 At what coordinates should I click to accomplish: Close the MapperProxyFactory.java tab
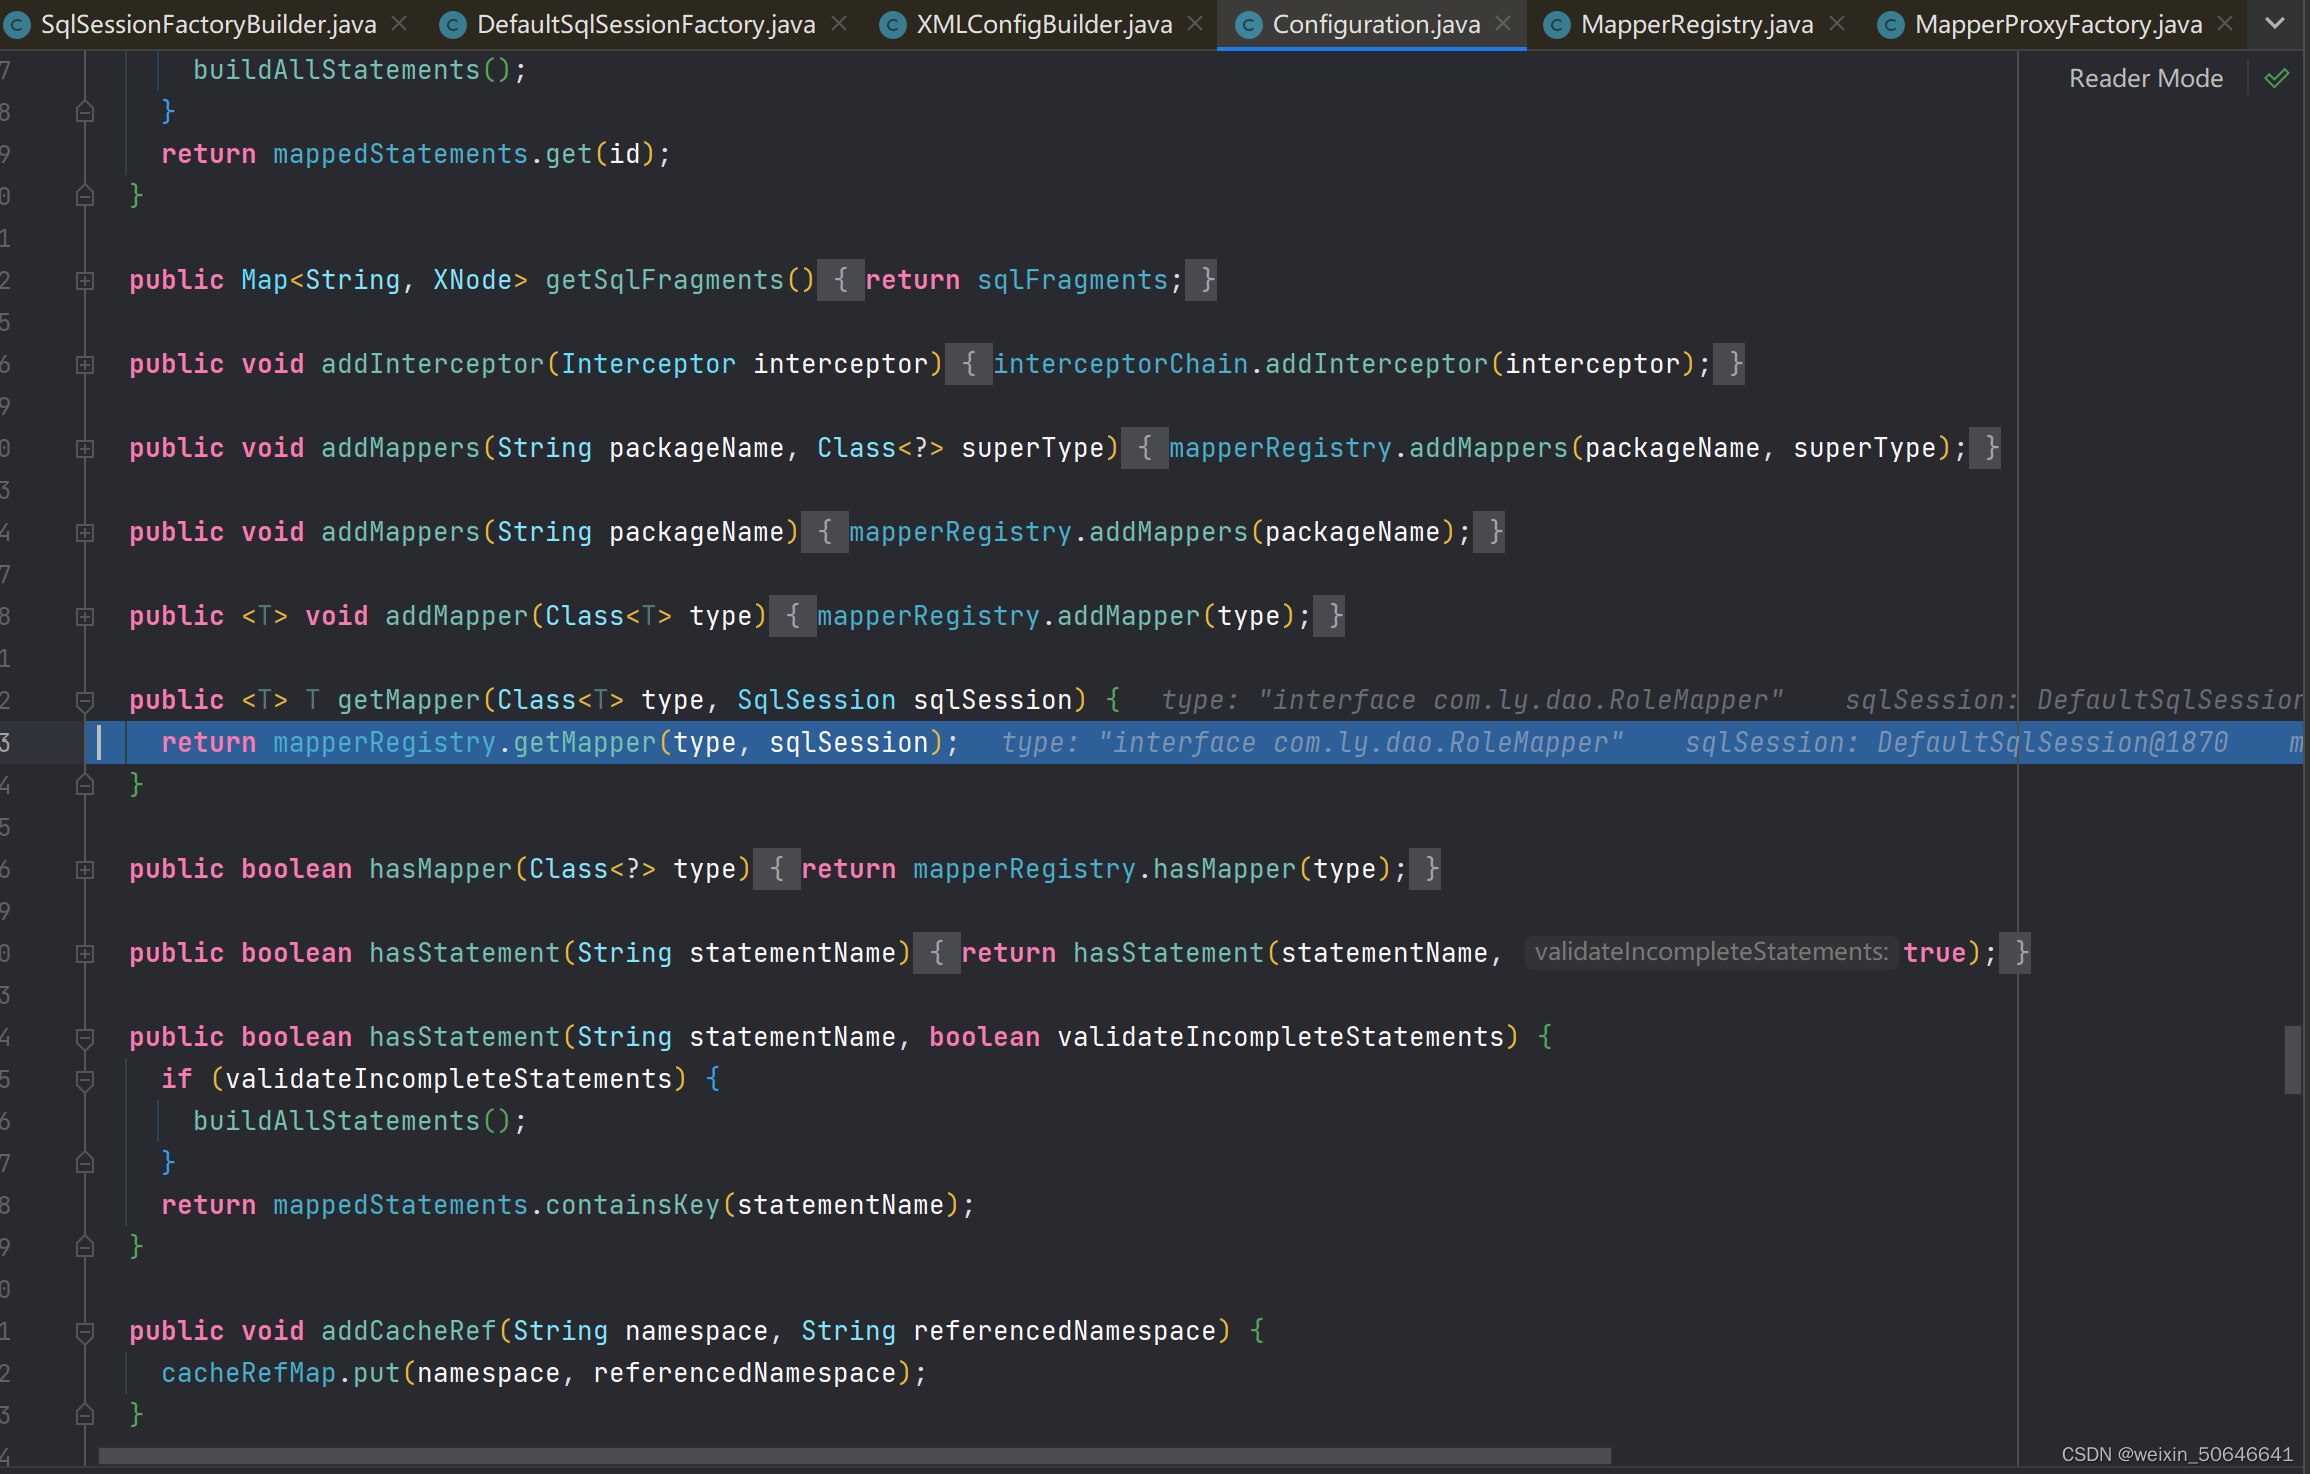[x=2225, y=23]
